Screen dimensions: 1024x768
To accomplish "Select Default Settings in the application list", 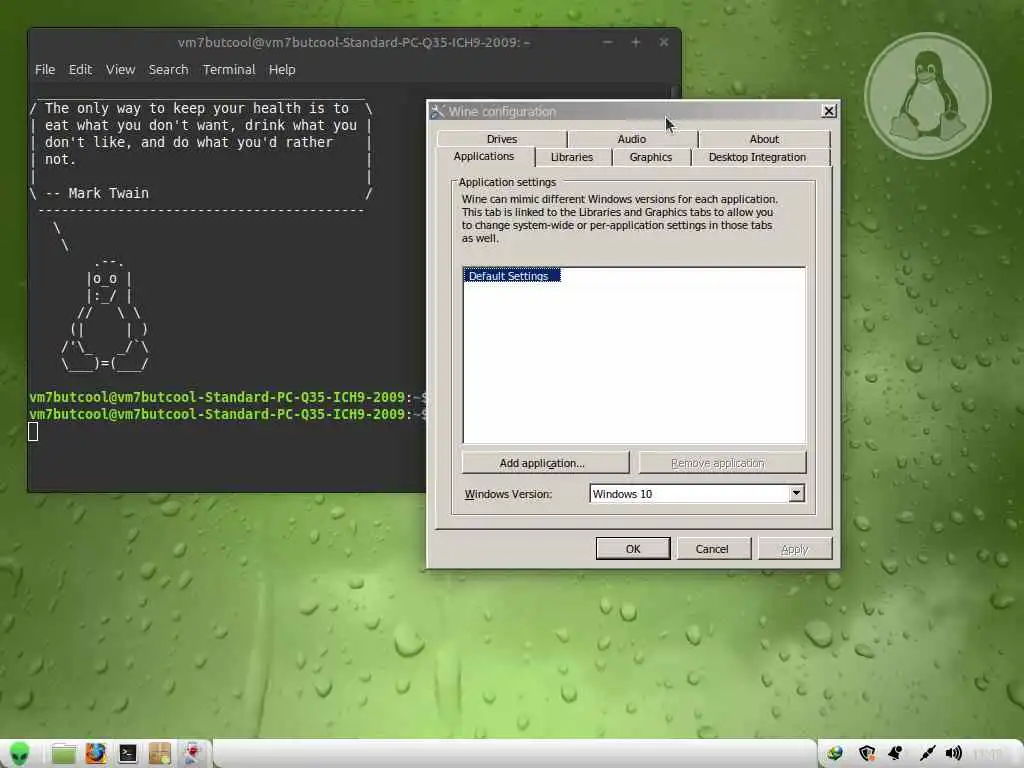I will click(512, 276).
